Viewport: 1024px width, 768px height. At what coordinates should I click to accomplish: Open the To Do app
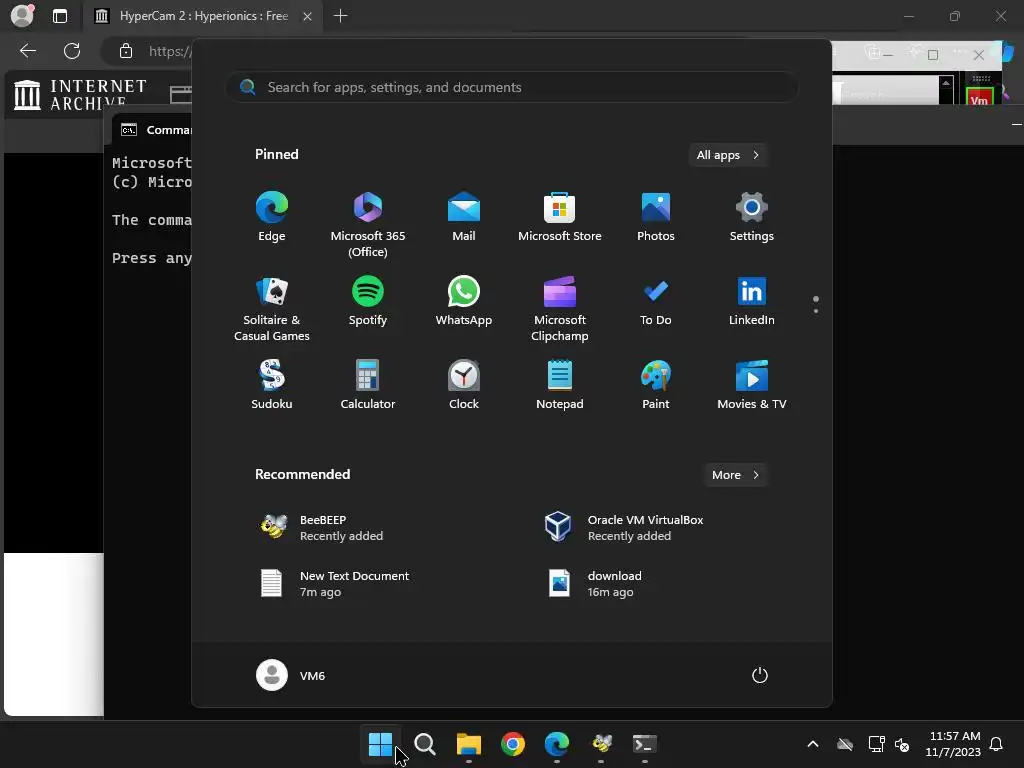[x=656, y=301]
